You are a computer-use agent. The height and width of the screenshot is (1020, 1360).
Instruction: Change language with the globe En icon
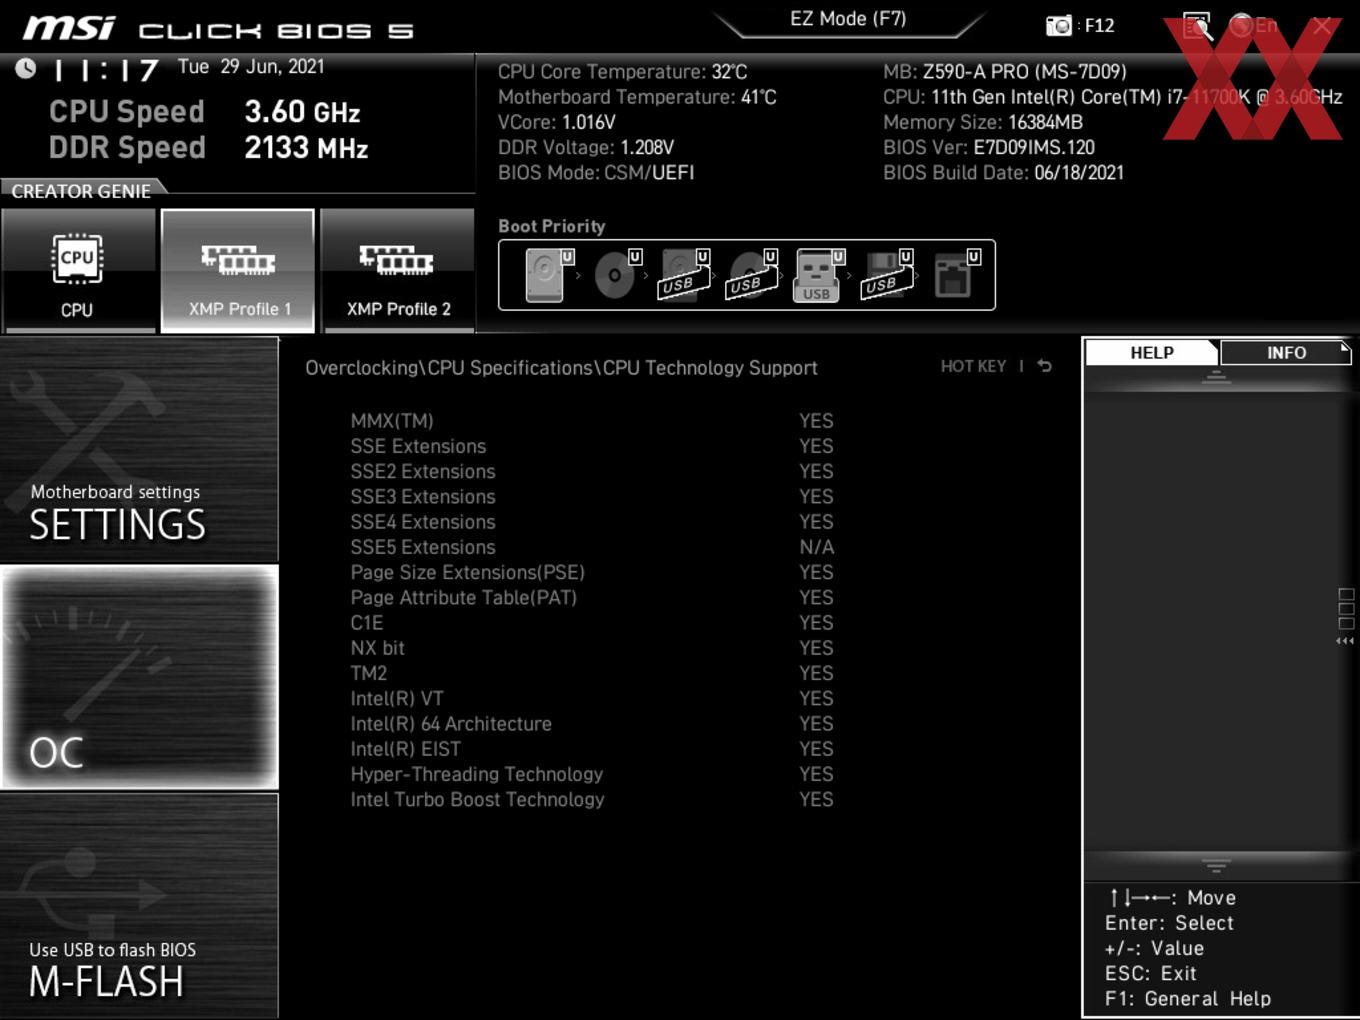[1254, 26]
